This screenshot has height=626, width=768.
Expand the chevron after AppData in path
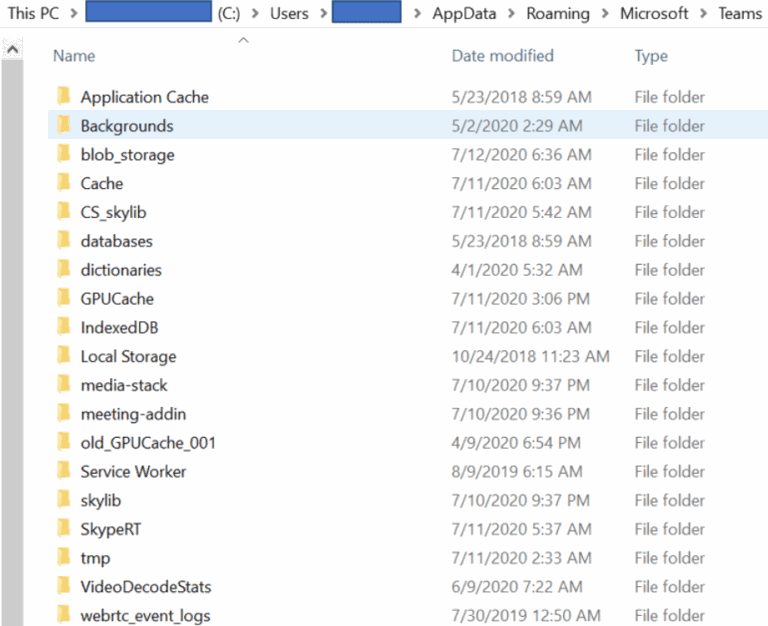point(511,13)
